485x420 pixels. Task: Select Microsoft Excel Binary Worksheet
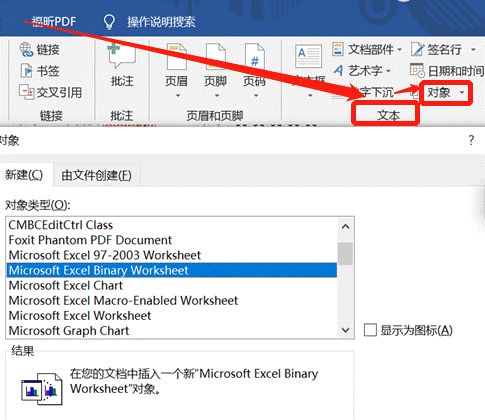(x=172, y=270)
